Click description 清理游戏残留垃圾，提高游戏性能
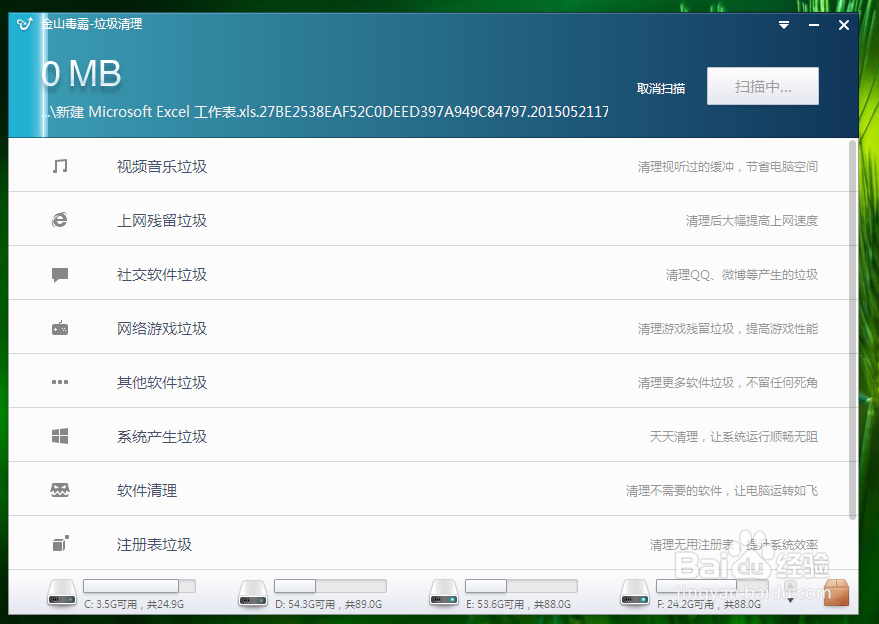 728,329
